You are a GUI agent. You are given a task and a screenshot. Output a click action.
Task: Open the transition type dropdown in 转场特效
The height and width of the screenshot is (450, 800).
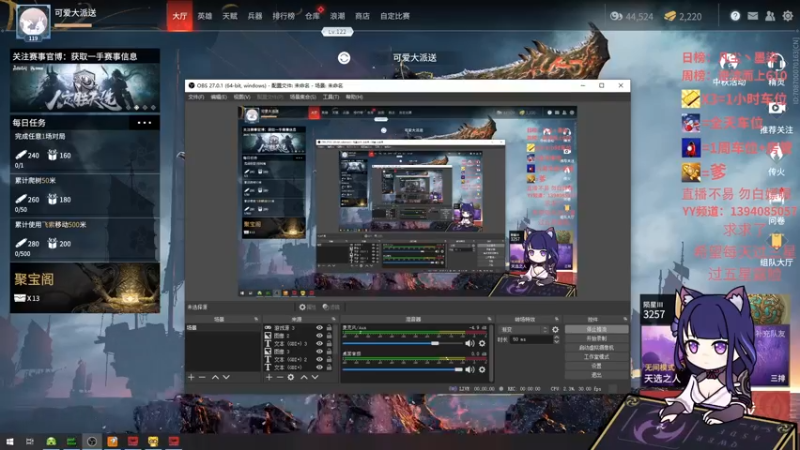[523, 330]
